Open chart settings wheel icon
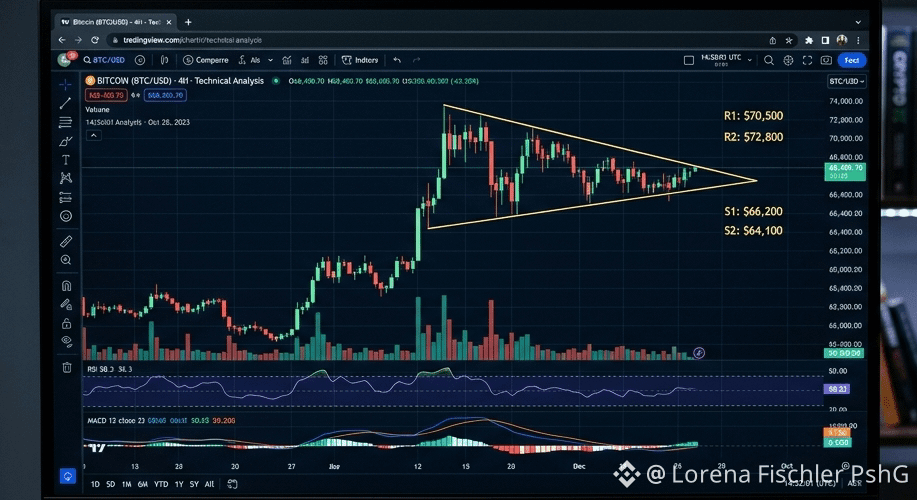The height and width of the screenshot is (500, 917). coord(788,60)
